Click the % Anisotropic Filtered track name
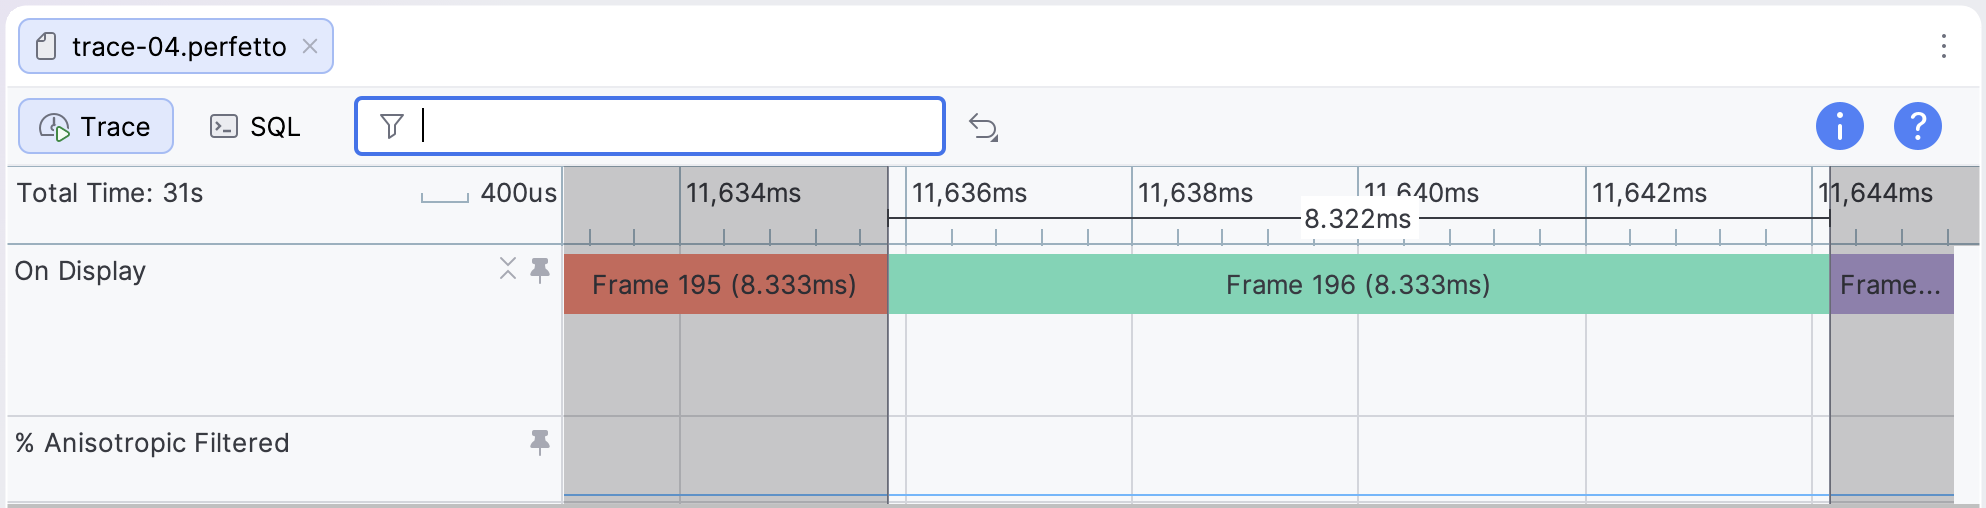 [152, 443]
